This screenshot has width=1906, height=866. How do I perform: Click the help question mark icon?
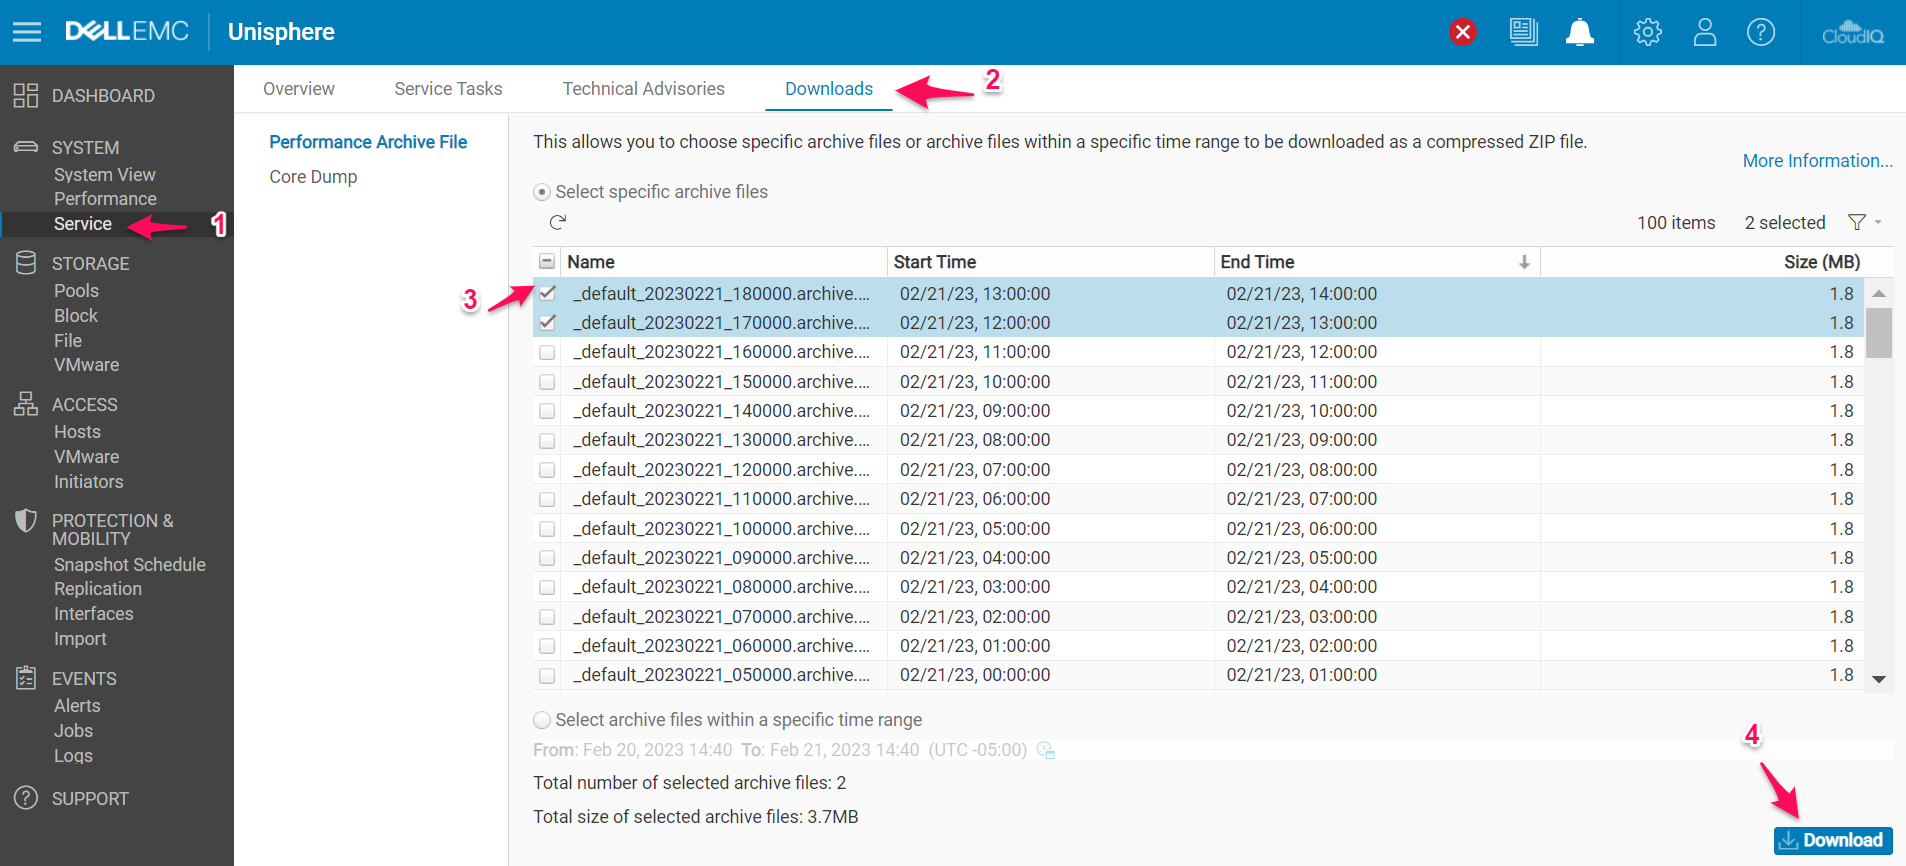(1760, 32)
